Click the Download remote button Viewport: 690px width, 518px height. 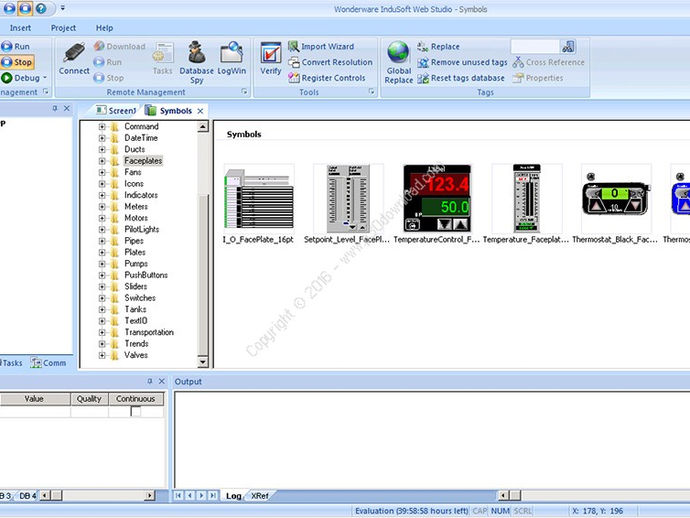point(120,46)
